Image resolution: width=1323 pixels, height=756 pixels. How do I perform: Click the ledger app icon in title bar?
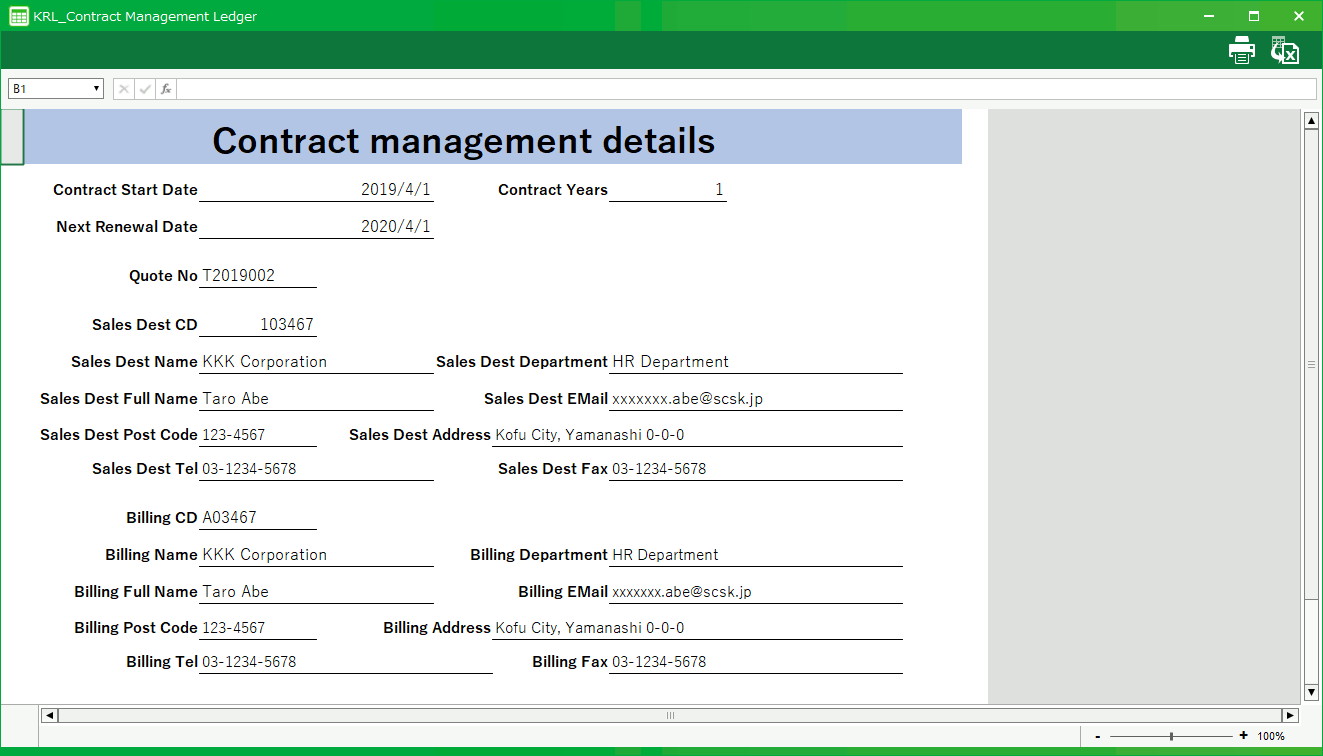[x=18, y=16]
